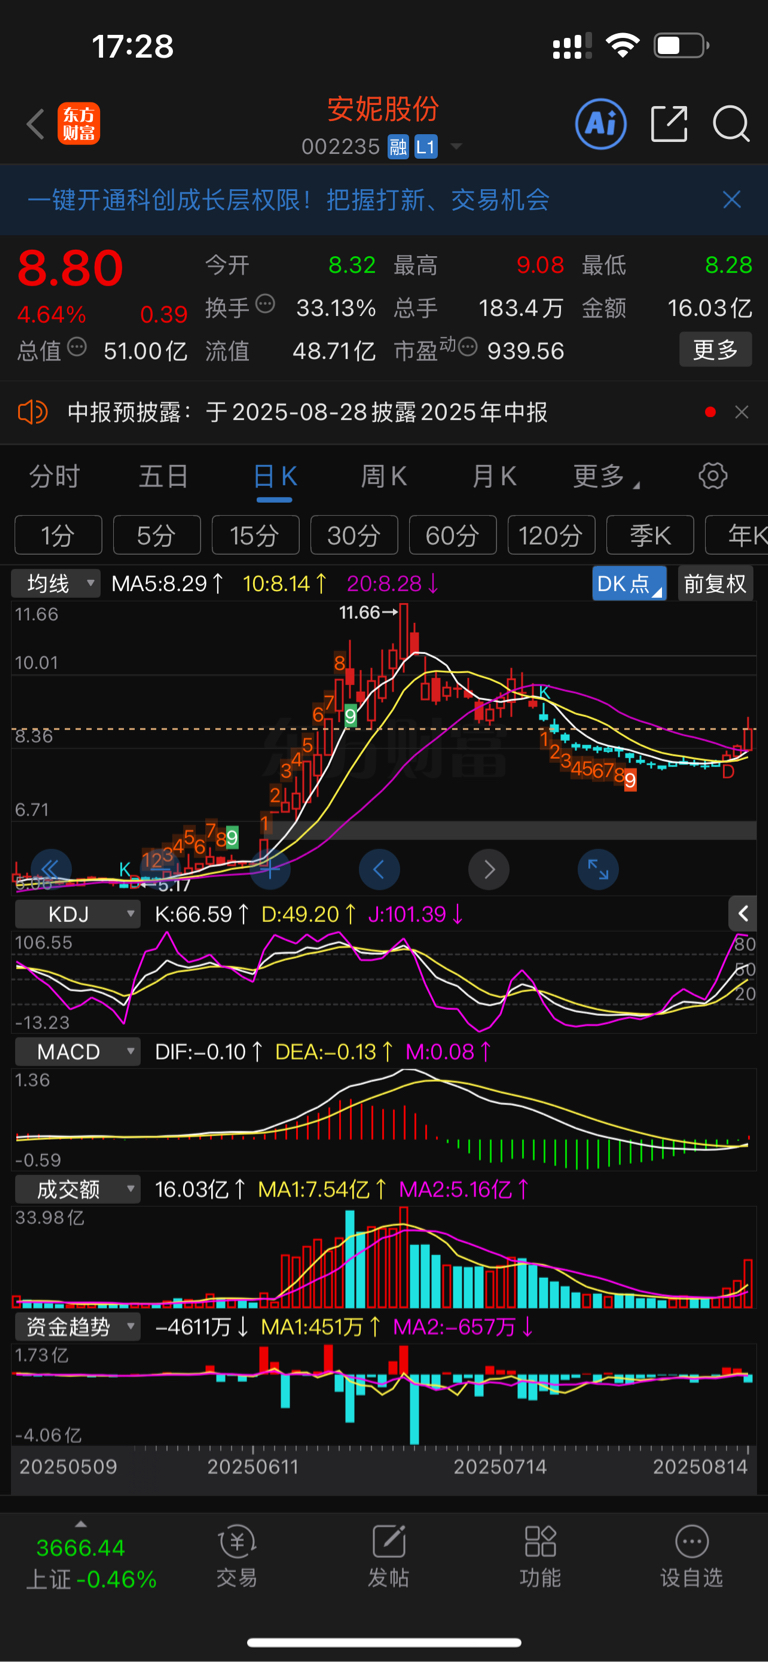
Task: Tap the red dot on the notice
Action: tap(710, 412)
